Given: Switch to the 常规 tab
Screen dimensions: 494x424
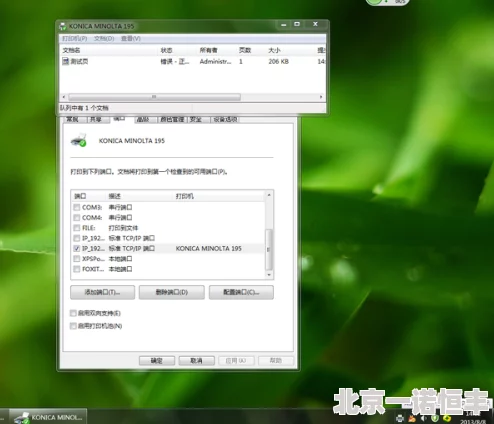Looking at the screenshot, I should tap(73, 119).
